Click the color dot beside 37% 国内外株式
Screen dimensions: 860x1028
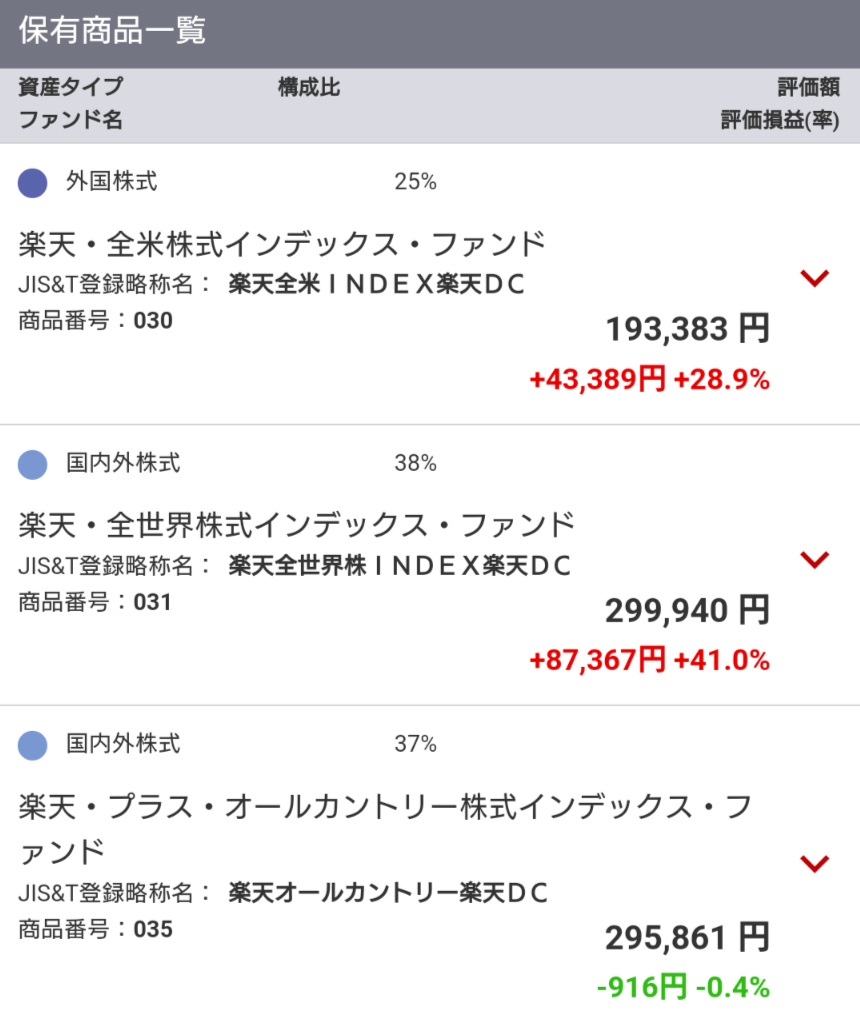33,745
